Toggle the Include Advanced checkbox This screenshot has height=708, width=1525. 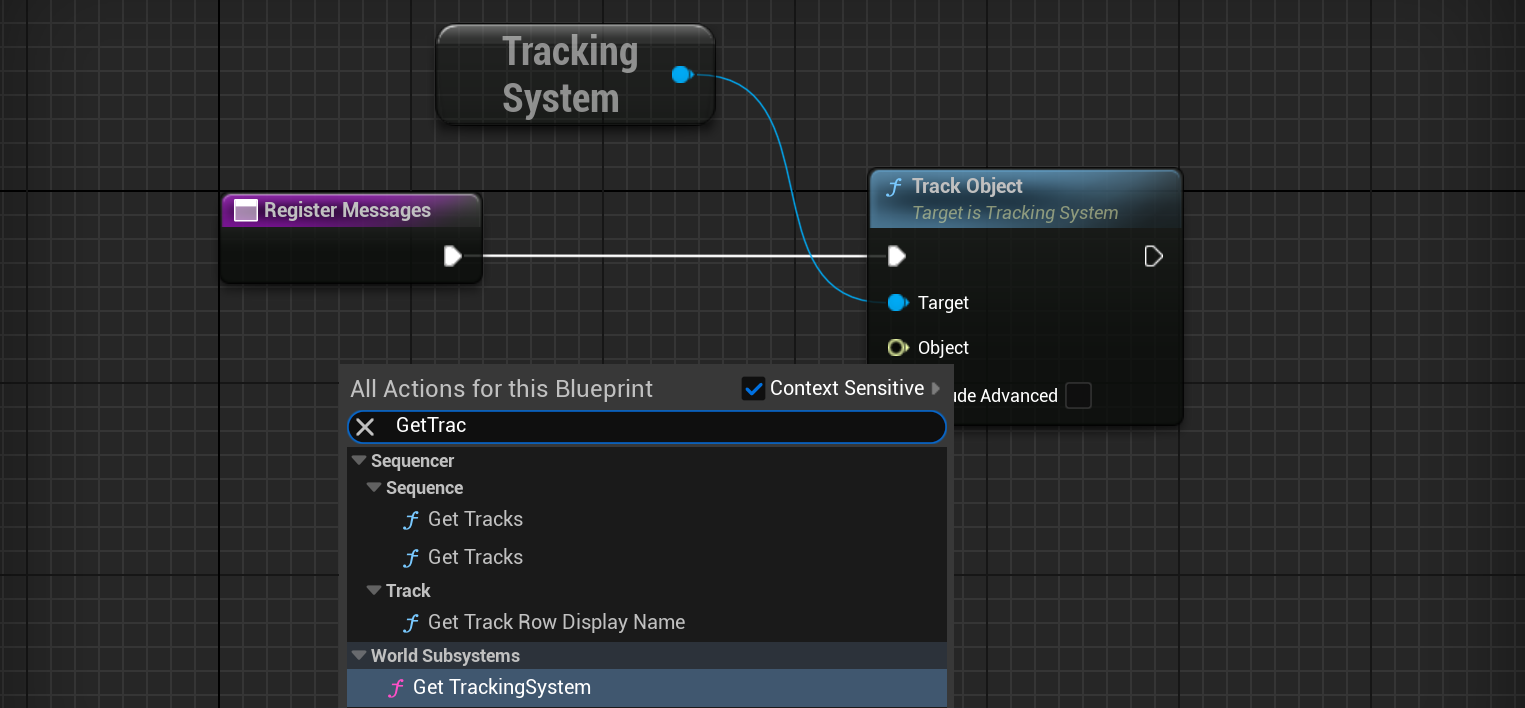1078,396
